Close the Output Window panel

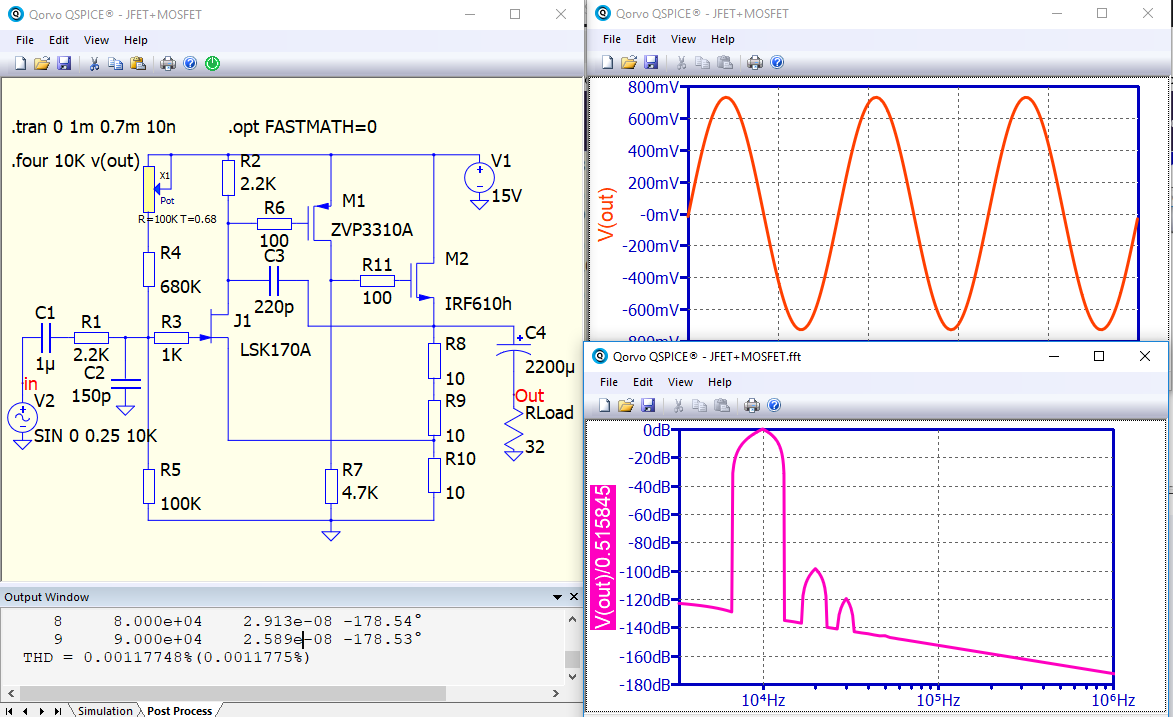(x=574, y=597)
